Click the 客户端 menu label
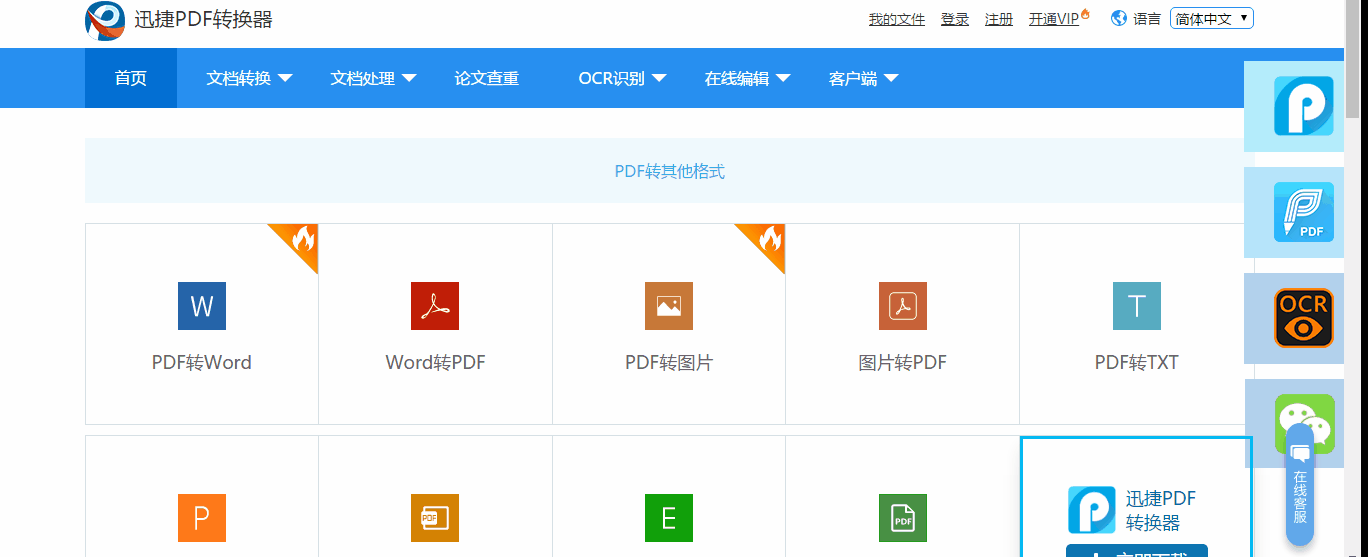The height and width of the screenshot is (557, 1368). coord(853,78)
